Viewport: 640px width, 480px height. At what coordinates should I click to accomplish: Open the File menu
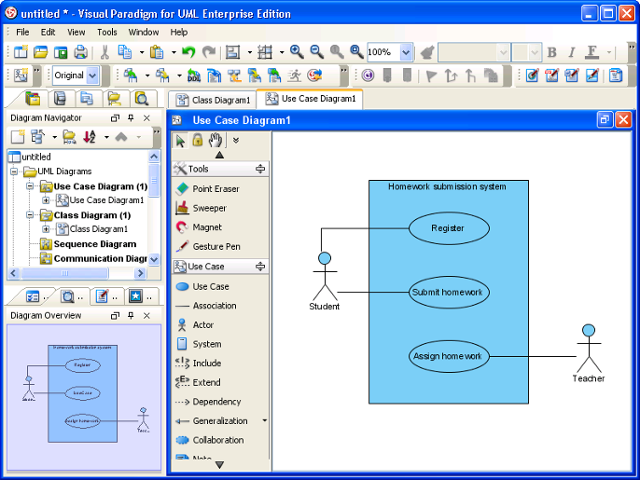[x=23, y=32]
